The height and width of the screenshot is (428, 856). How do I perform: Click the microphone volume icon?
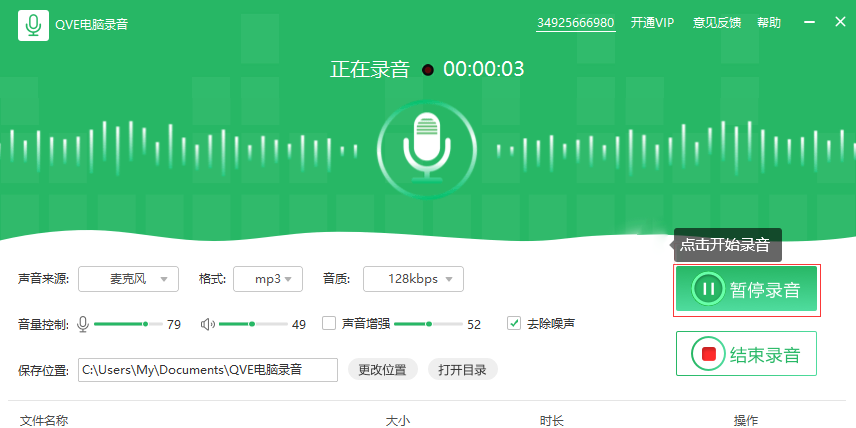[83, 324]
